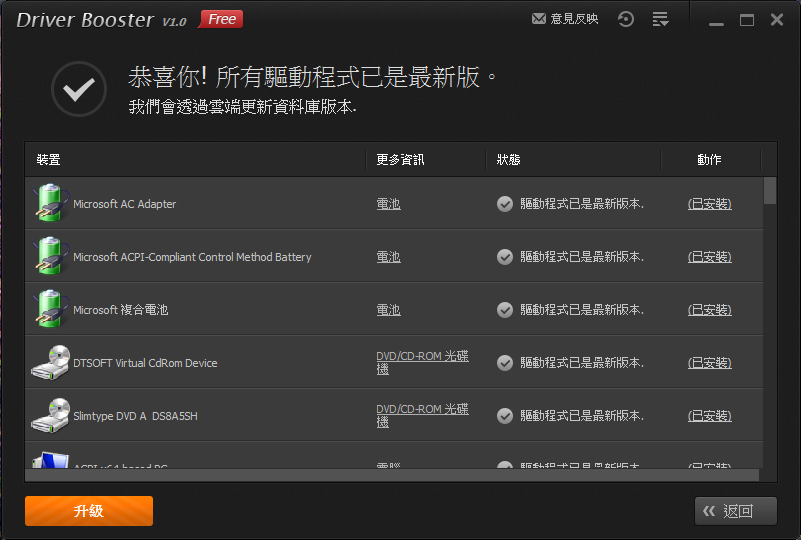Image resolution: width=801 pixels, height=540 pixels.
Task: Select the Microsoft AC Adapter device name
Action: click(x=125, y=204)
